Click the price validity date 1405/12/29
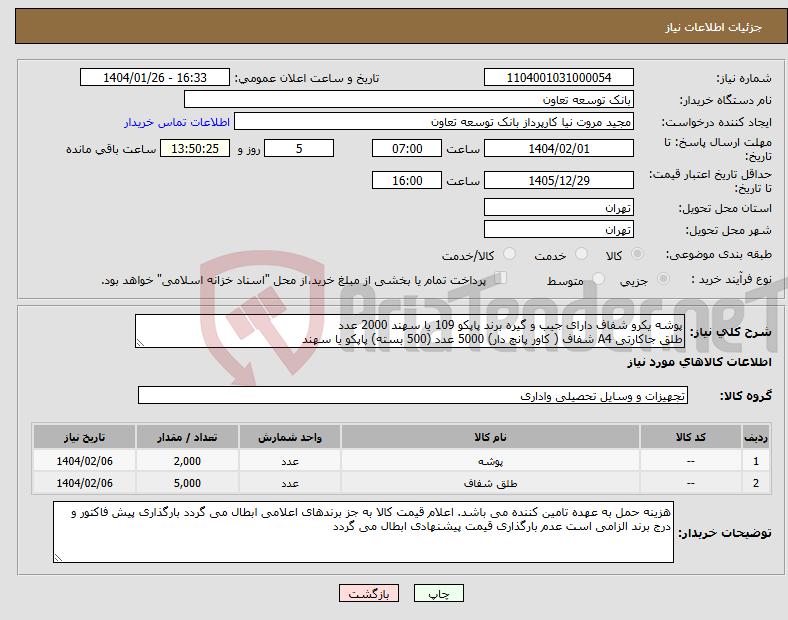Screen dimensions: 788x620 [558, 180]
